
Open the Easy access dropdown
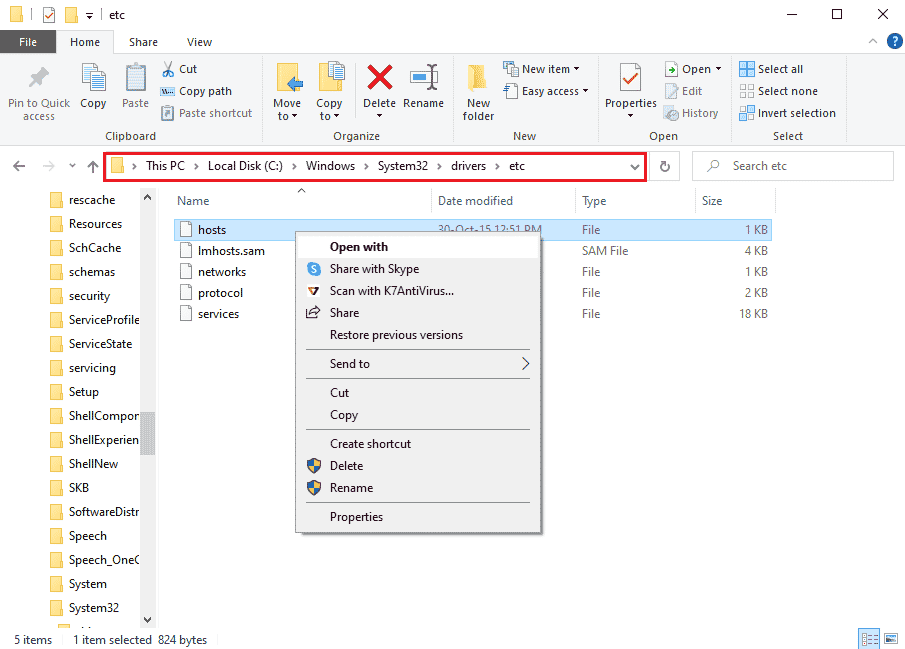pos(546,91)
